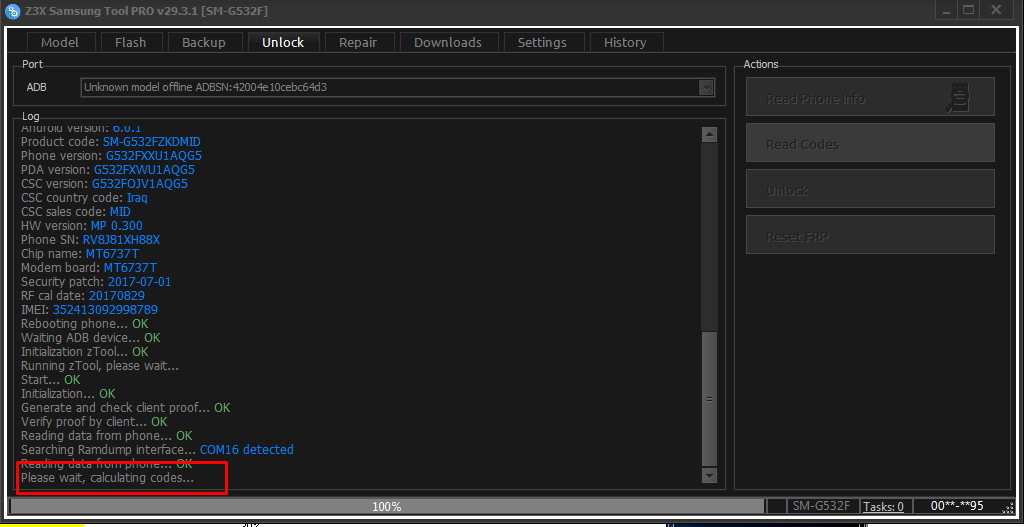This screenshot has height=527, width=1024.
Task: Click Verify proof by client line
Action: 94,422
